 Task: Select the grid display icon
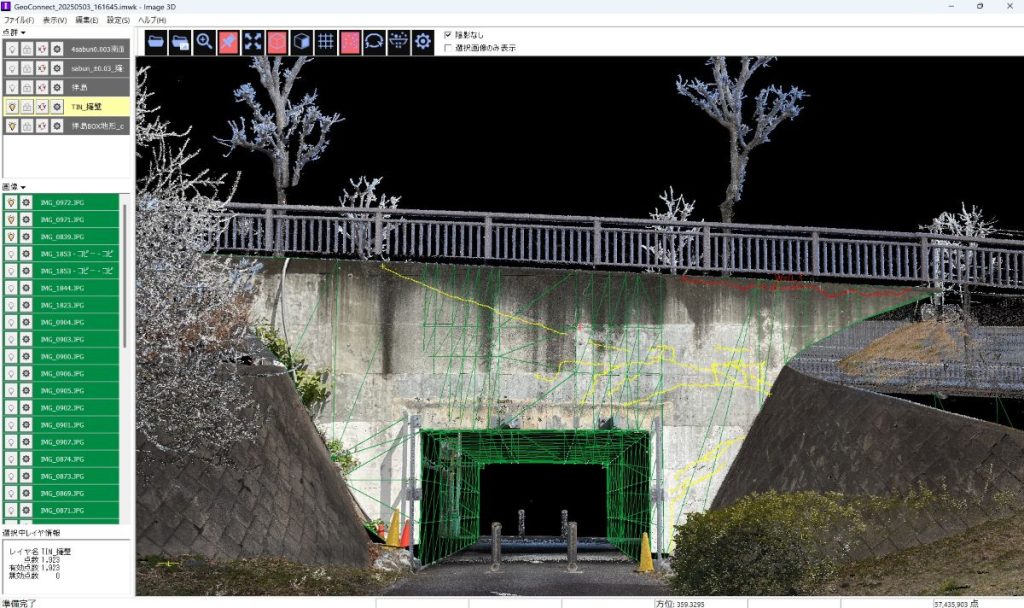[325, 42]
